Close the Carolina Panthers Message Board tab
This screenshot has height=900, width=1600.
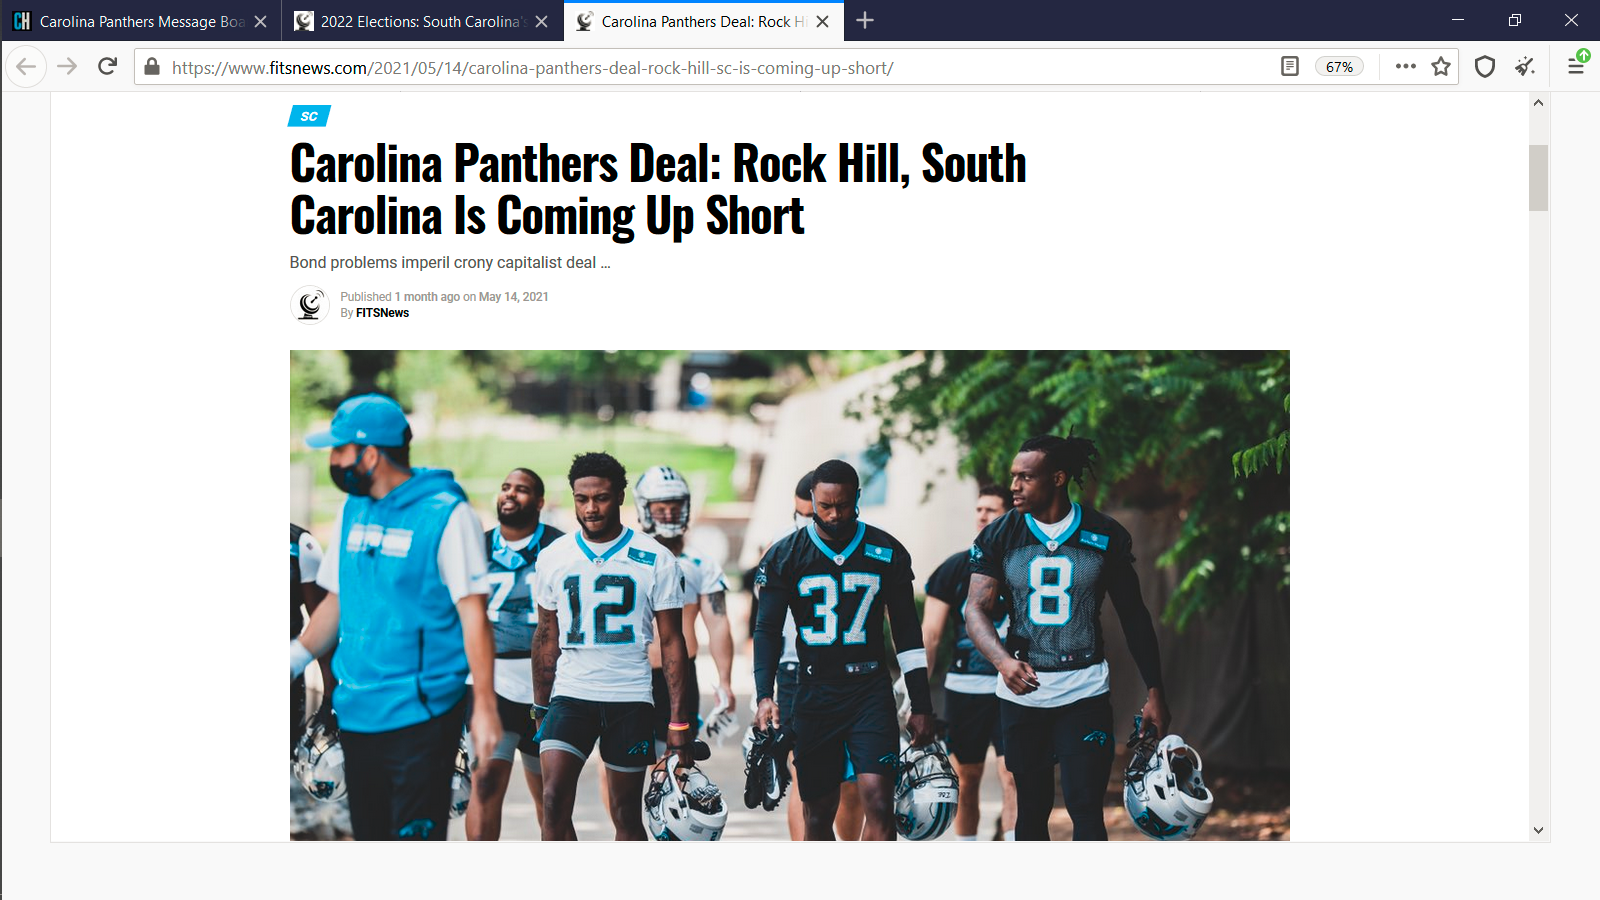coord(261,21)
